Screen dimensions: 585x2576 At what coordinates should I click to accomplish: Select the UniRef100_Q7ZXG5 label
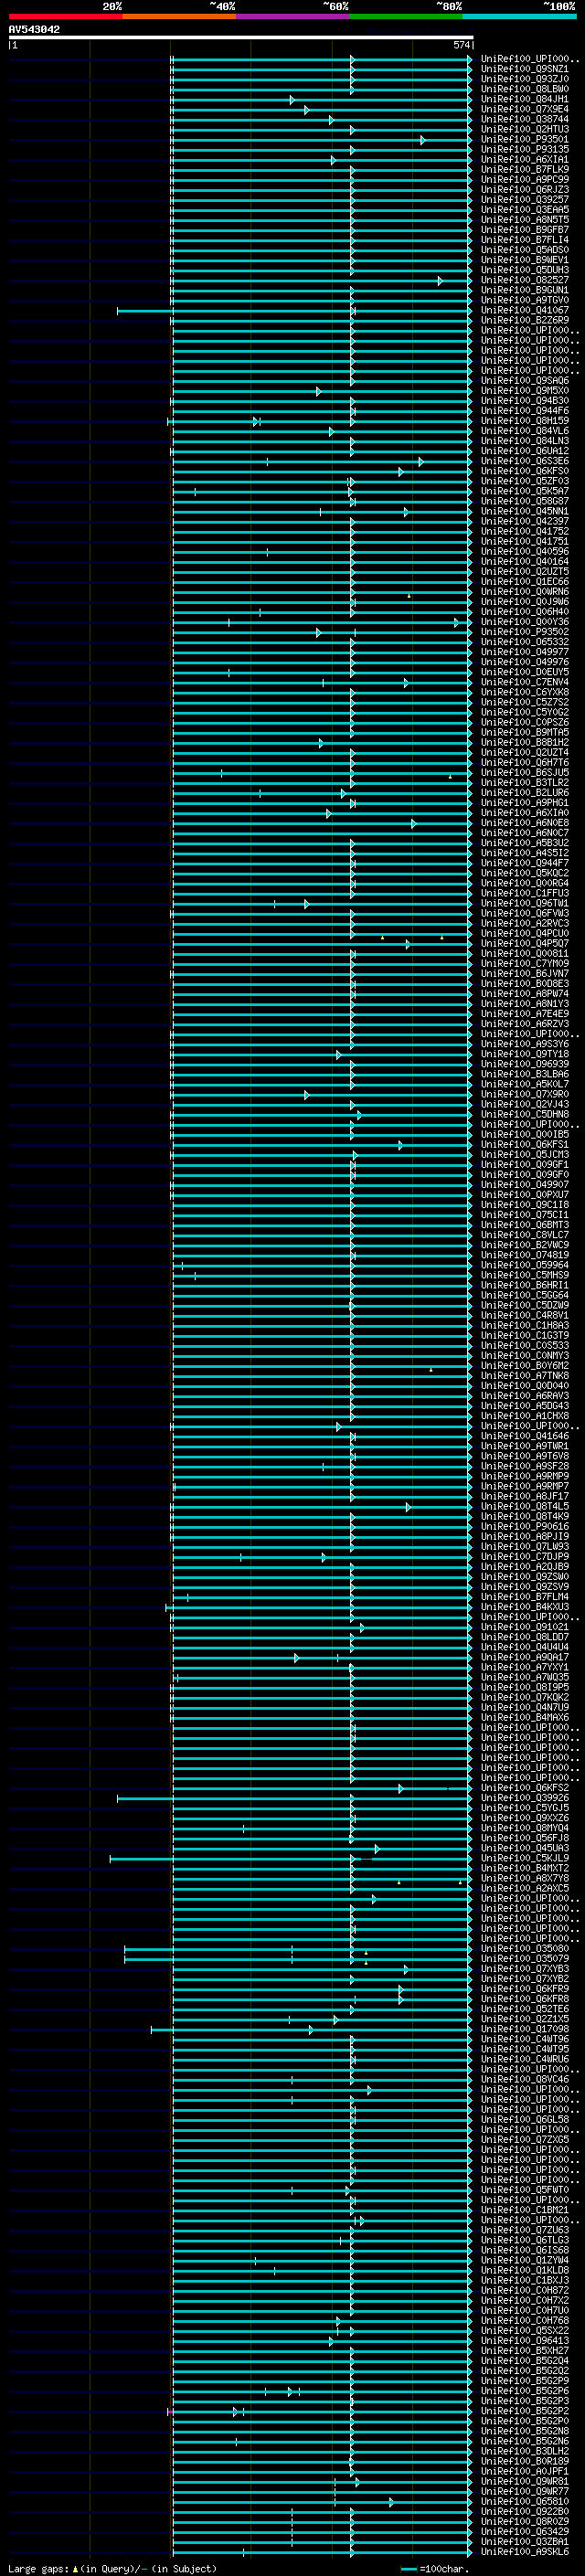pos(524,2139)
